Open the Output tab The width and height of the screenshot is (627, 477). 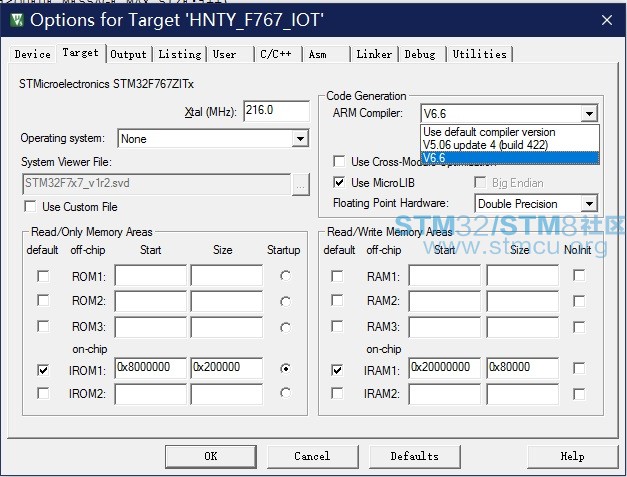[128, 54]
